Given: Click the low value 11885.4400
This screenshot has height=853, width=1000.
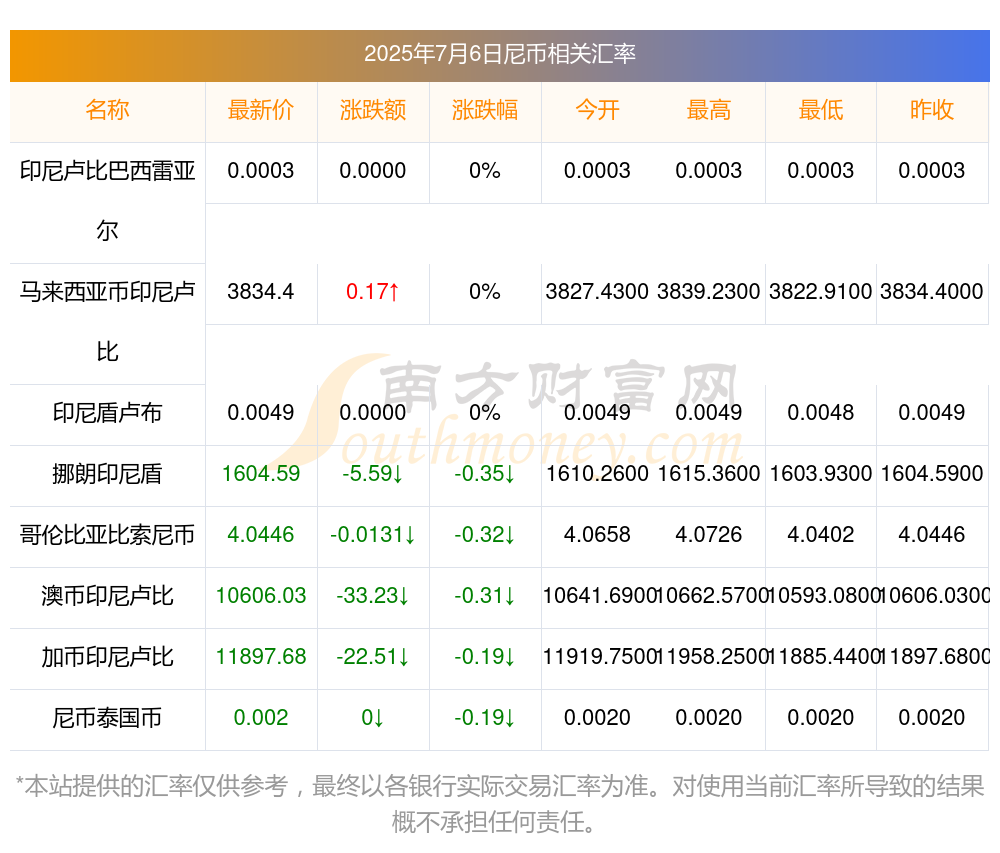Looking at the screenshot, I should pos(823,657).
